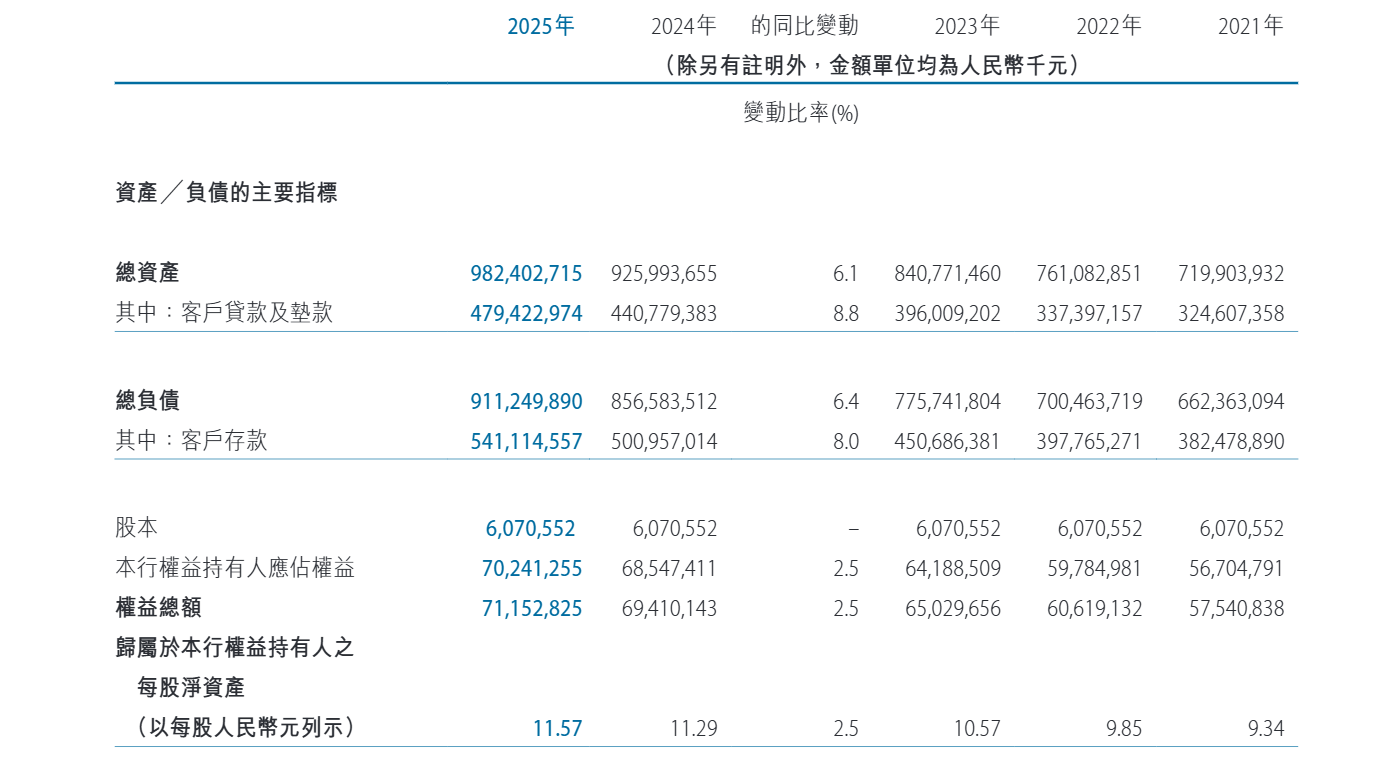Viewport: 1394px width, 768px height.
Task: Select 2025 net assets per share 11.57
Action: pos(557,728)
